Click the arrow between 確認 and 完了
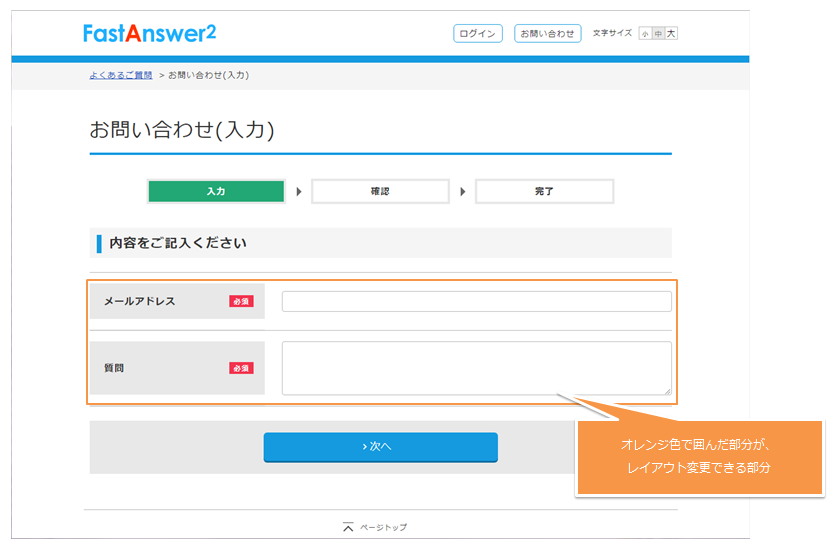Screen dimensions: 835x548 (x=462, y=191)
